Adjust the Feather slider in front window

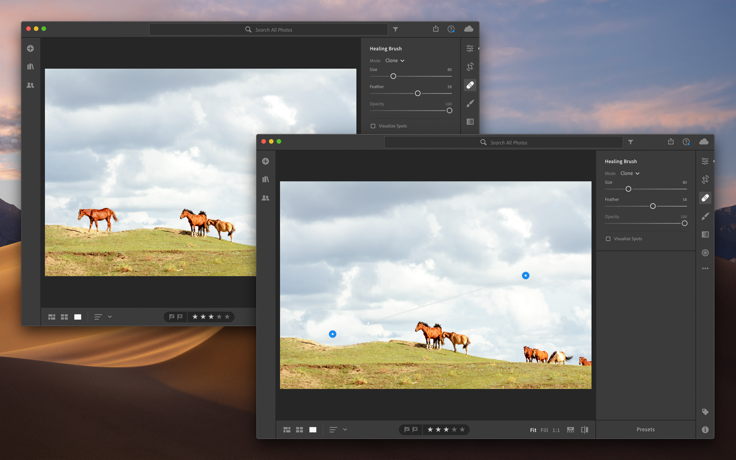(x=652, y=206)
